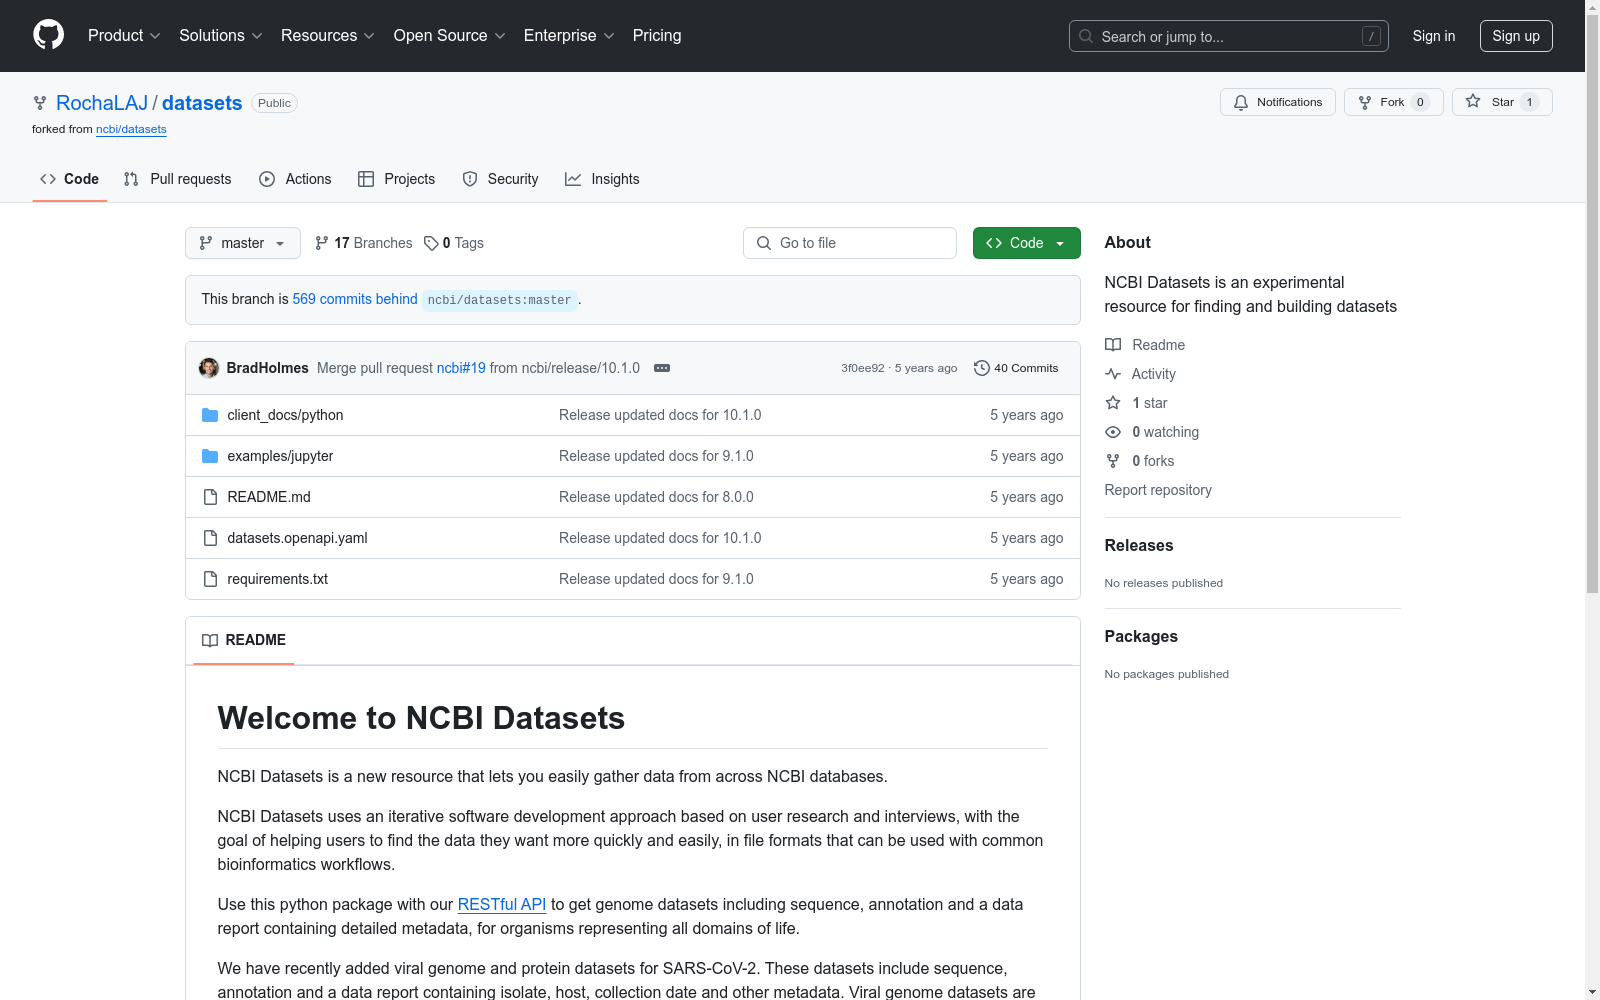Open the ncbi#19 pull request link
Screen dimensions: 1600x1000
(461, 368)
